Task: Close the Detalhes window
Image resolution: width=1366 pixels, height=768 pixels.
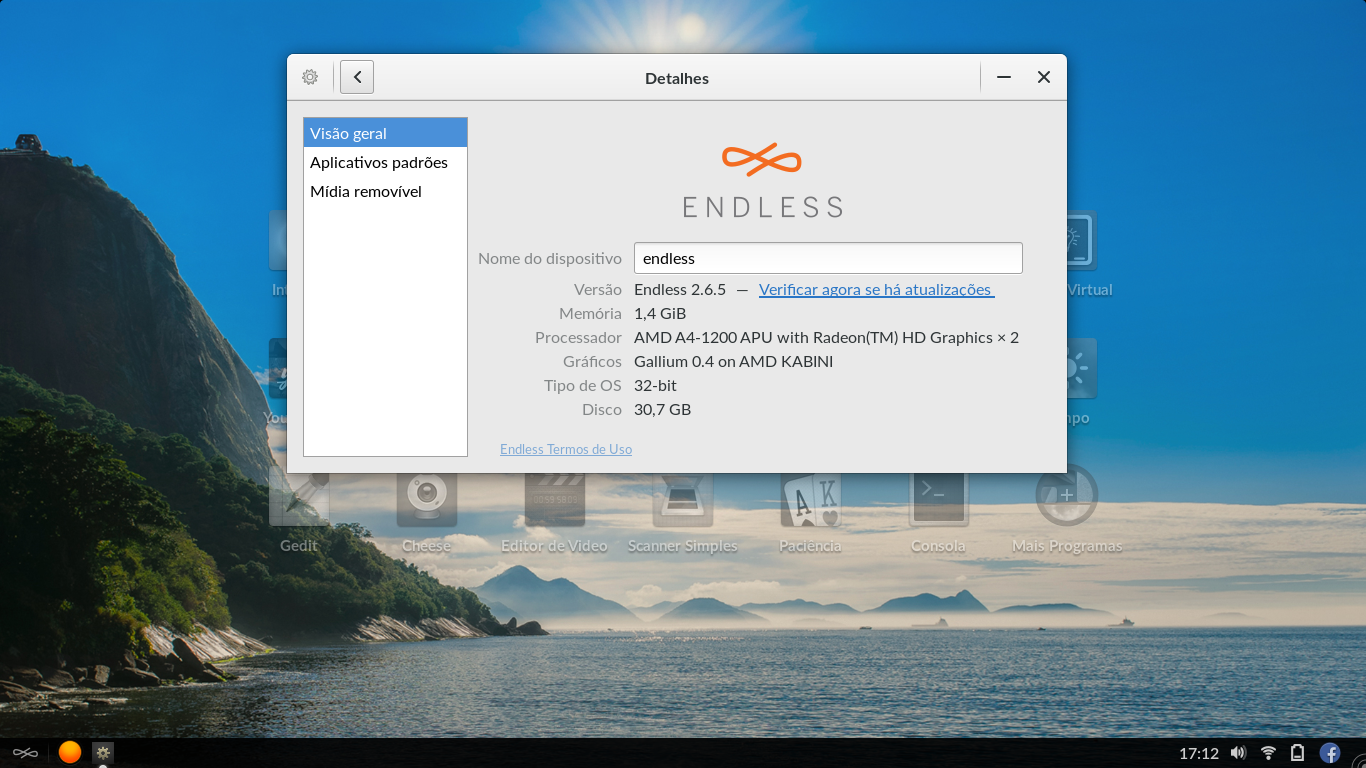Action: click(1044, 77)
